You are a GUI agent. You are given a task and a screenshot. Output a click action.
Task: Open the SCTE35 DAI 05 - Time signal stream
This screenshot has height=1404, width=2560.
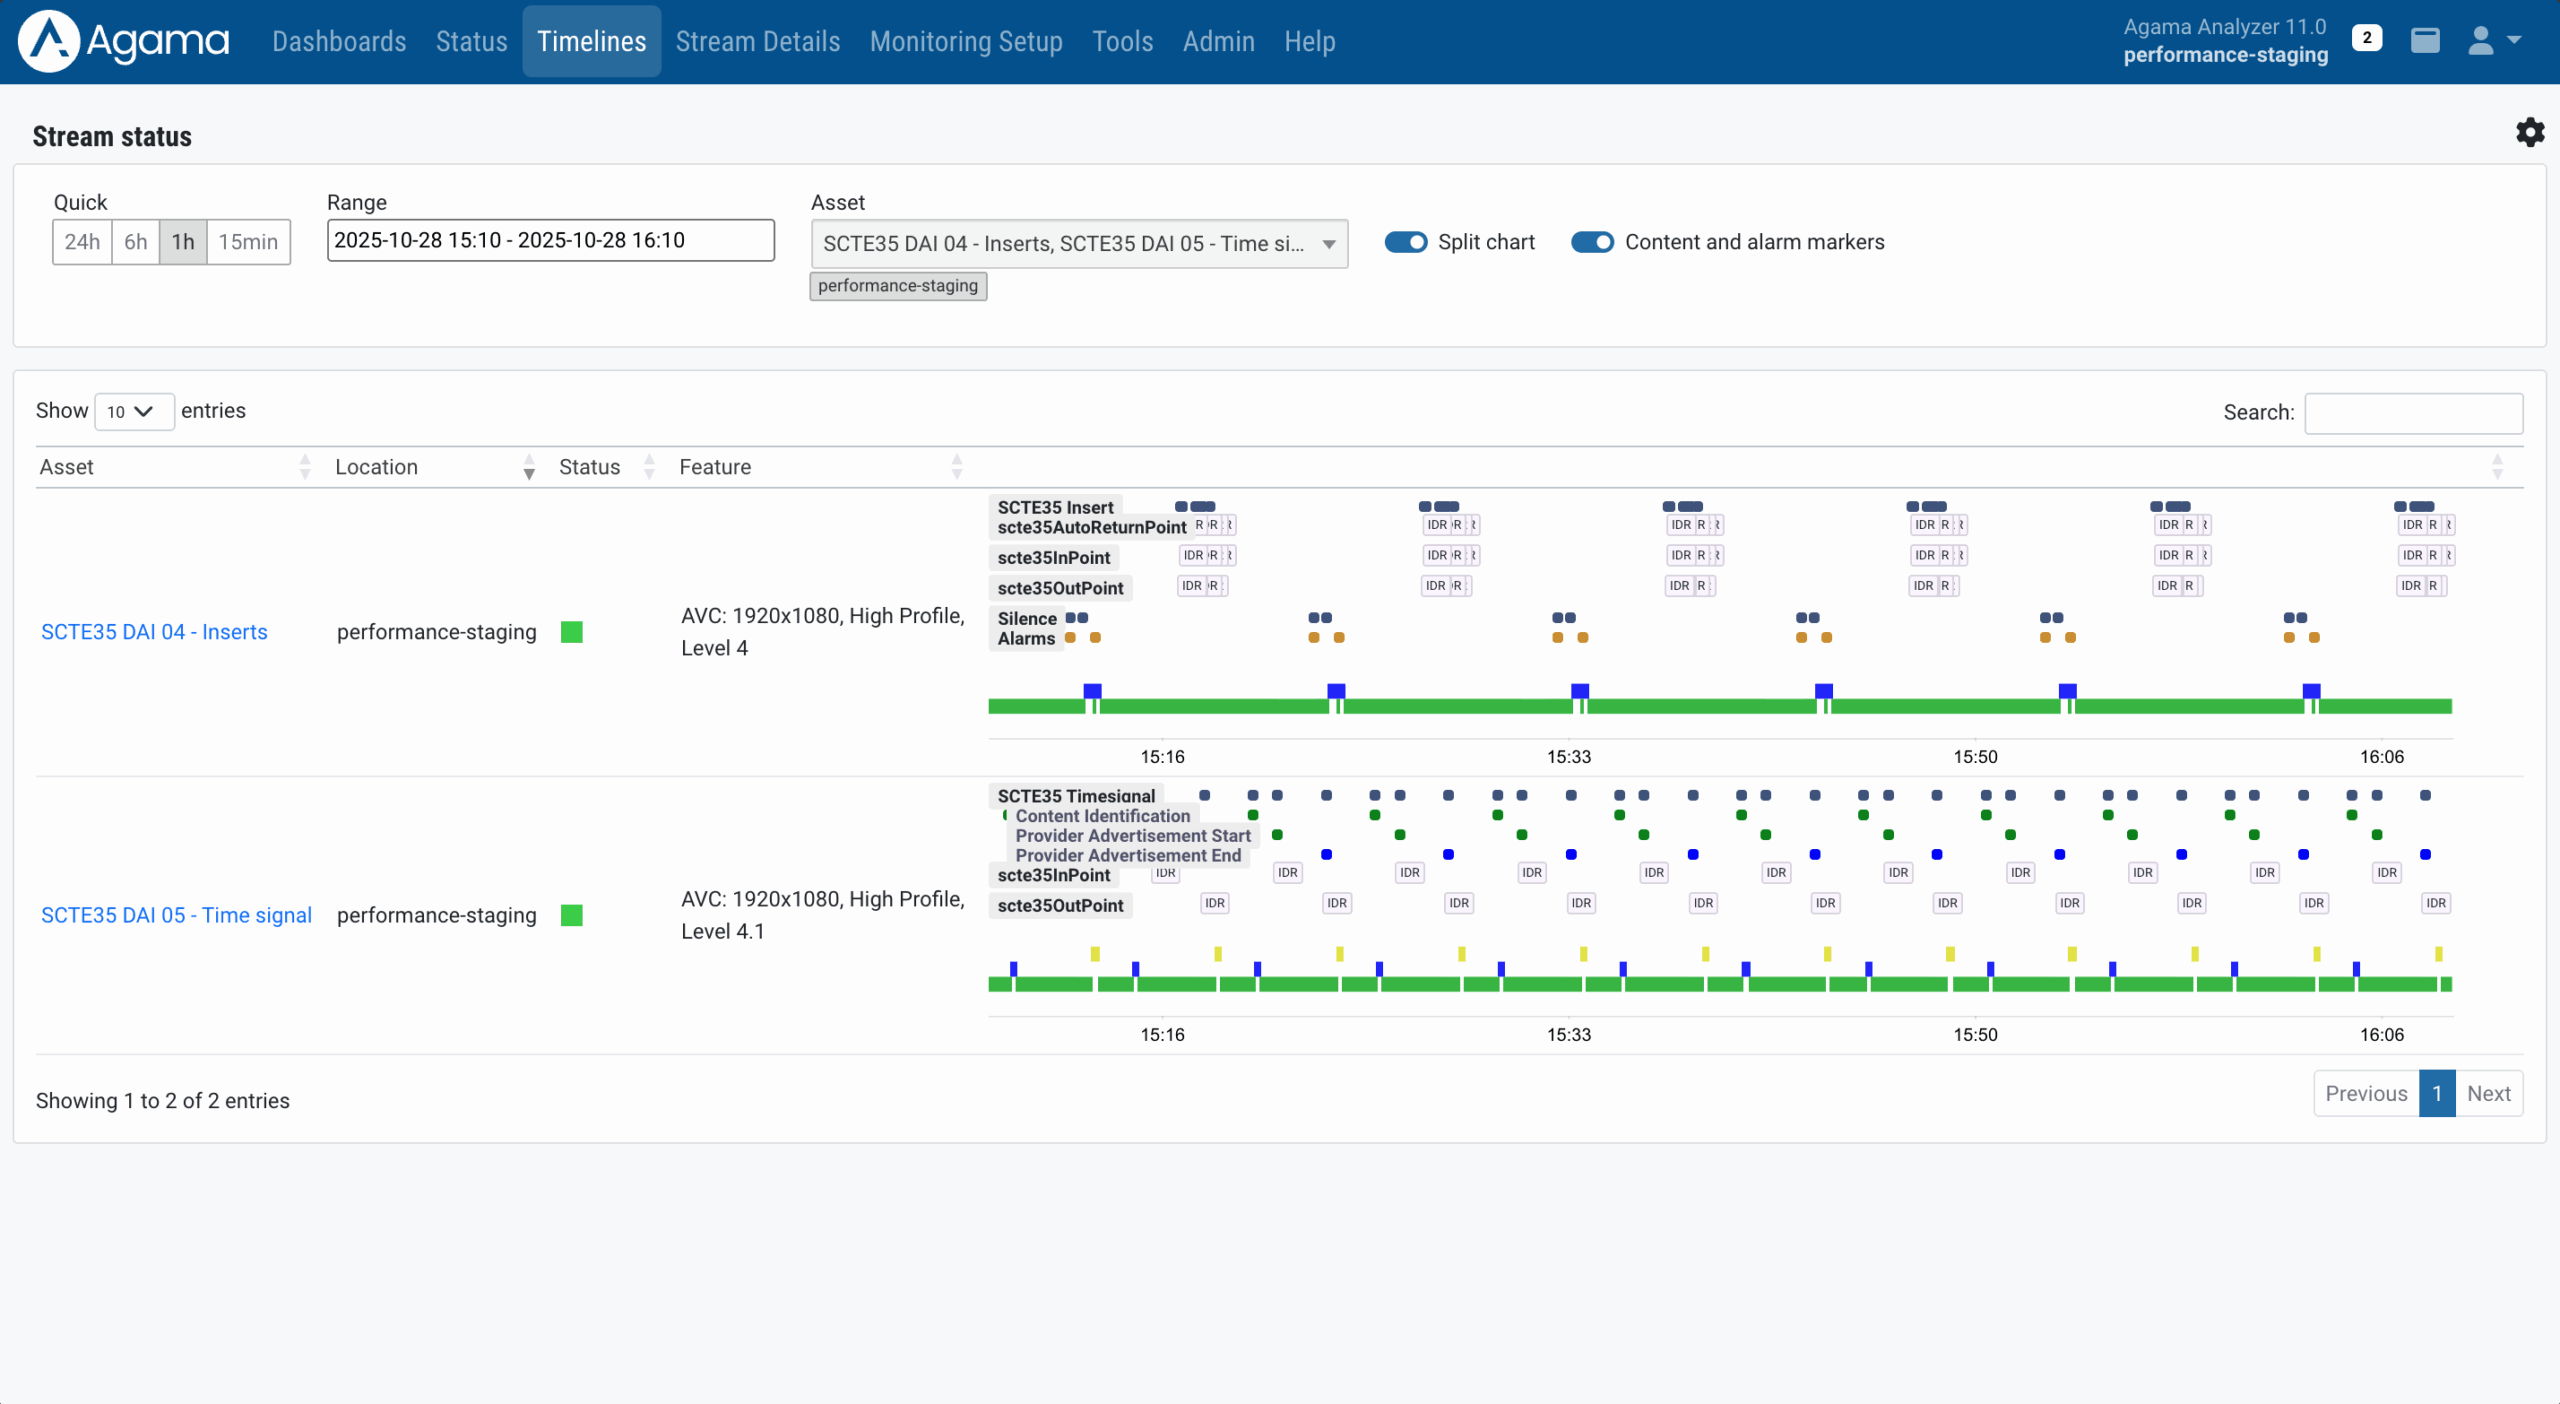click(176, 915)
